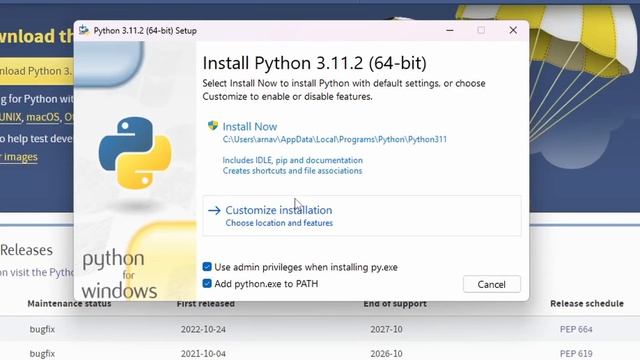This screenshot has width=640, height=360.
Task: Click the 2027-10 end of support cell
Action: 386,329
